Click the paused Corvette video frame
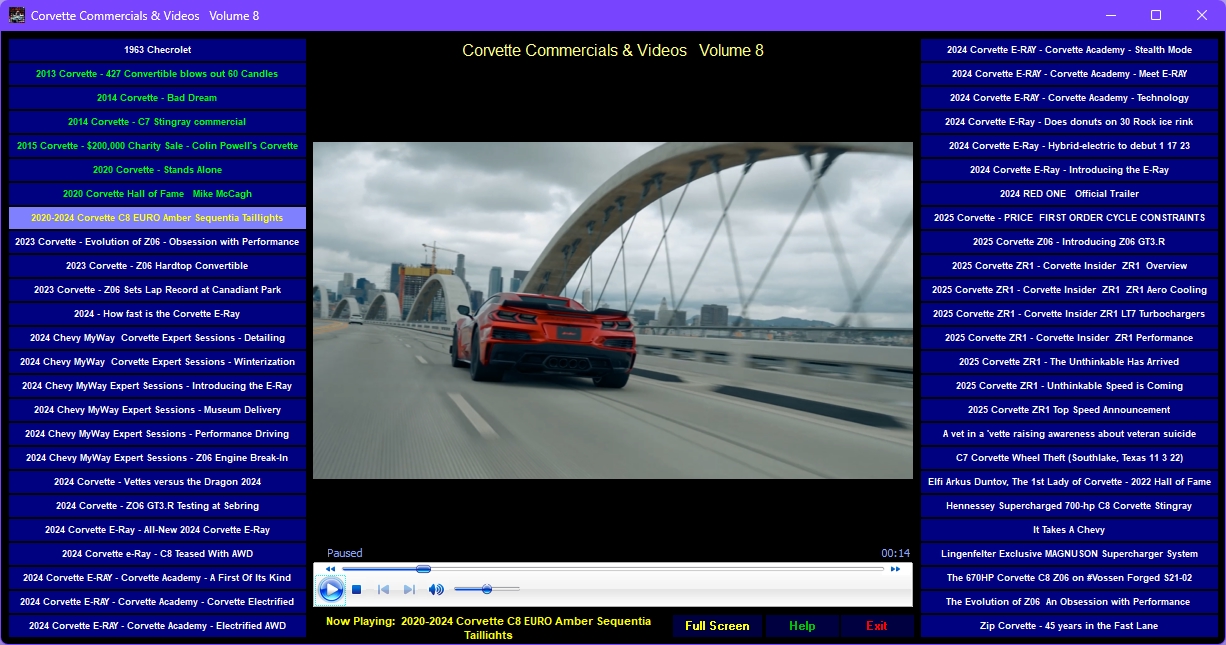 click(613, 310)
